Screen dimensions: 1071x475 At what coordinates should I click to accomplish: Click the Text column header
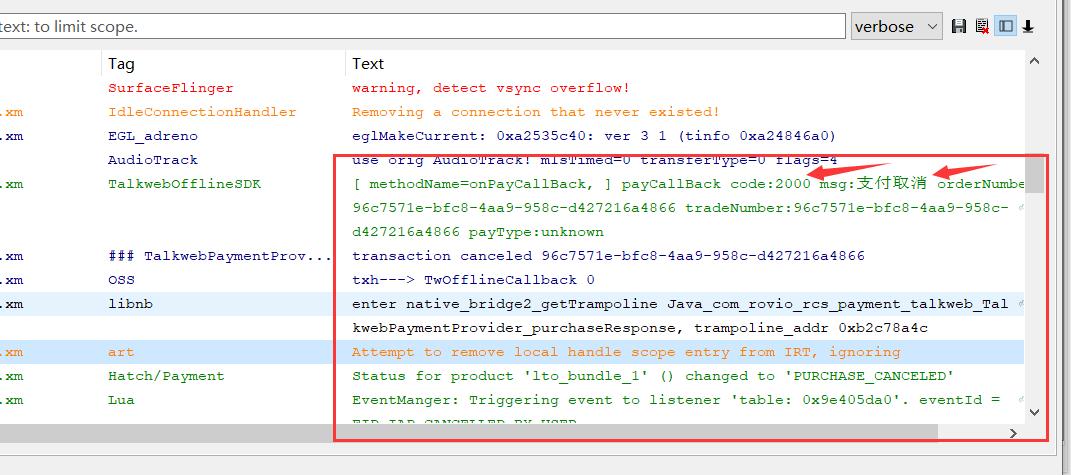pyautogui.click(x=368, y=64)
